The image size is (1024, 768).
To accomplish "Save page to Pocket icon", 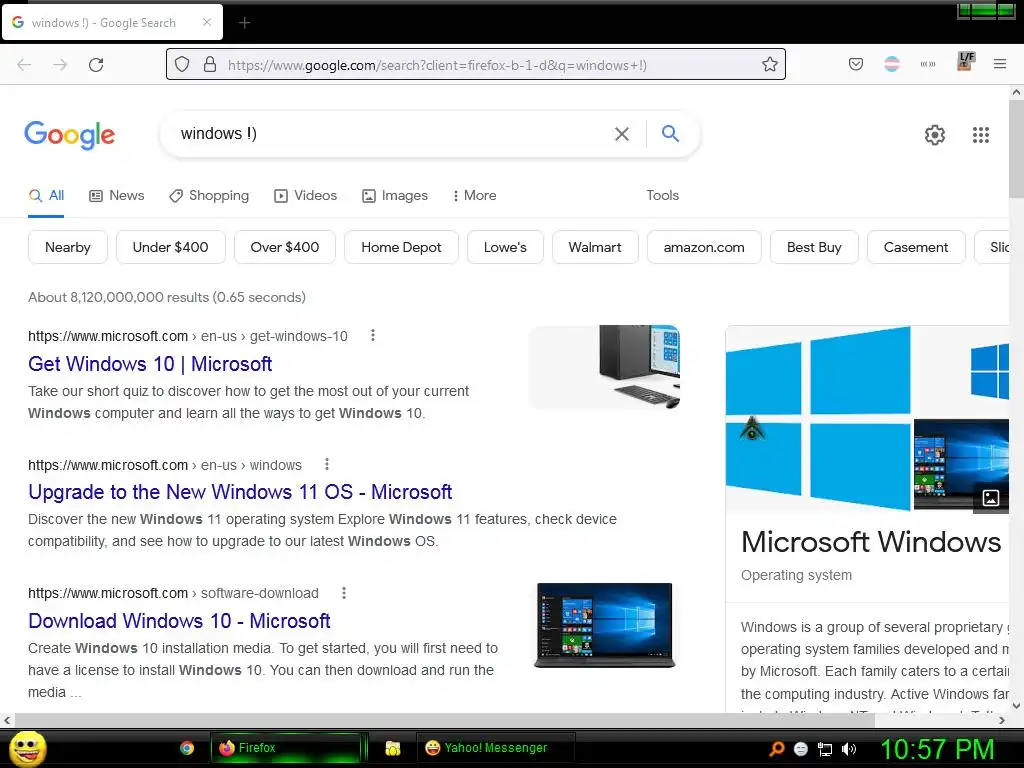I will tap(856, 64).
